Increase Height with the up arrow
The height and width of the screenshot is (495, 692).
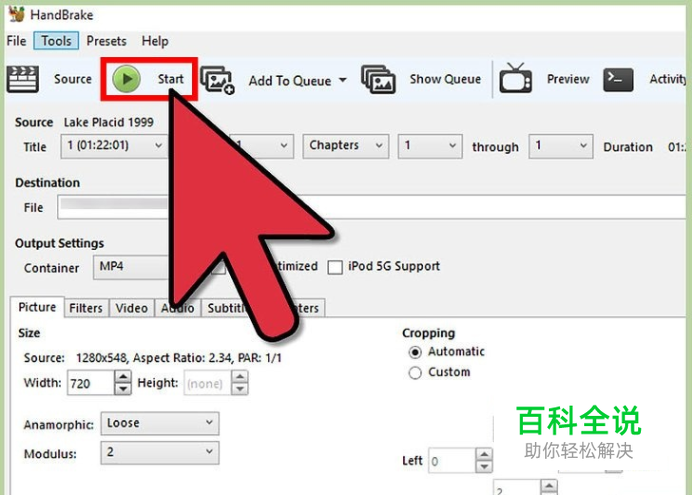[240, 377]
